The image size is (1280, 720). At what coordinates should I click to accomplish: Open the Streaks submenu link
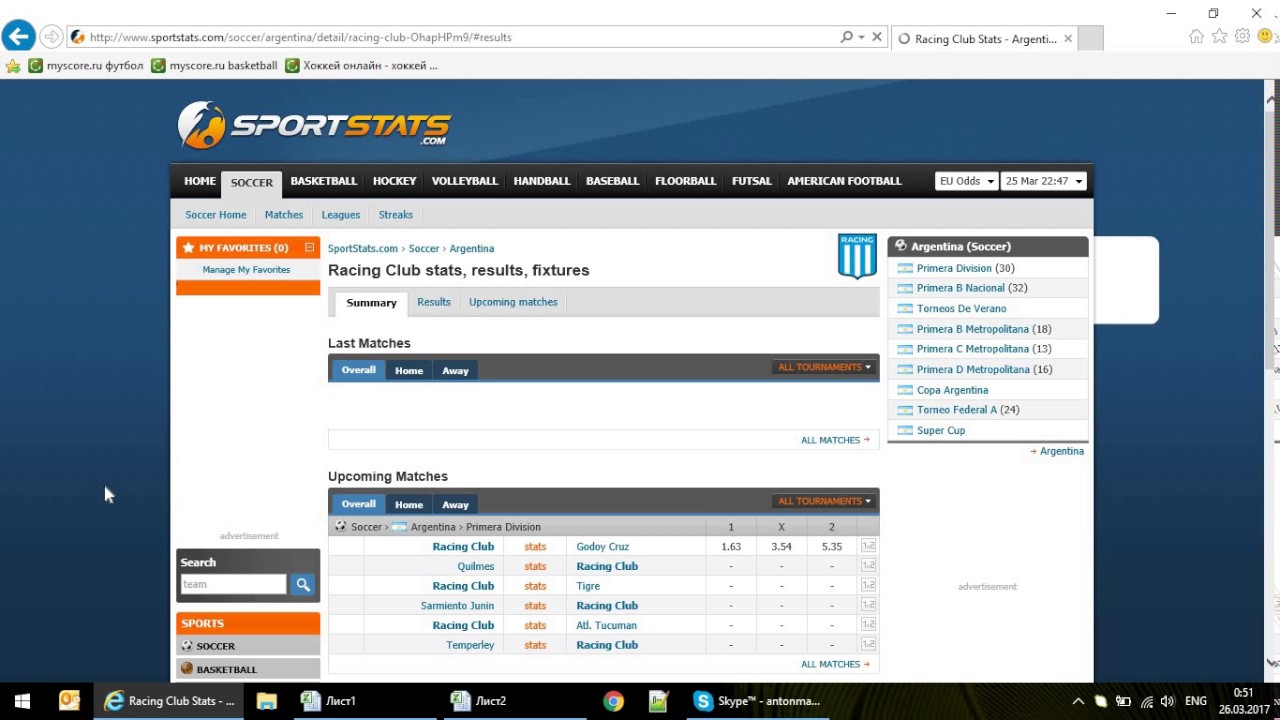(395, 215)
